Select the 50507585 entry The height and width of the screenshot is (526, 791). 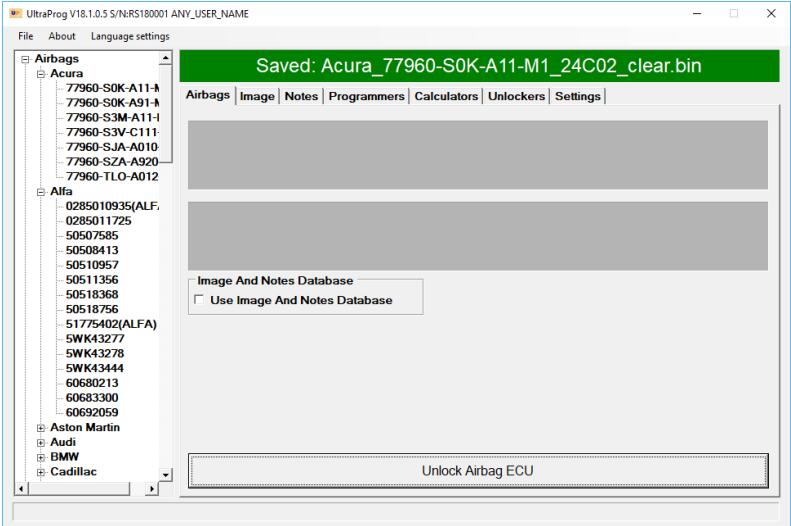(x=92, y=236)
